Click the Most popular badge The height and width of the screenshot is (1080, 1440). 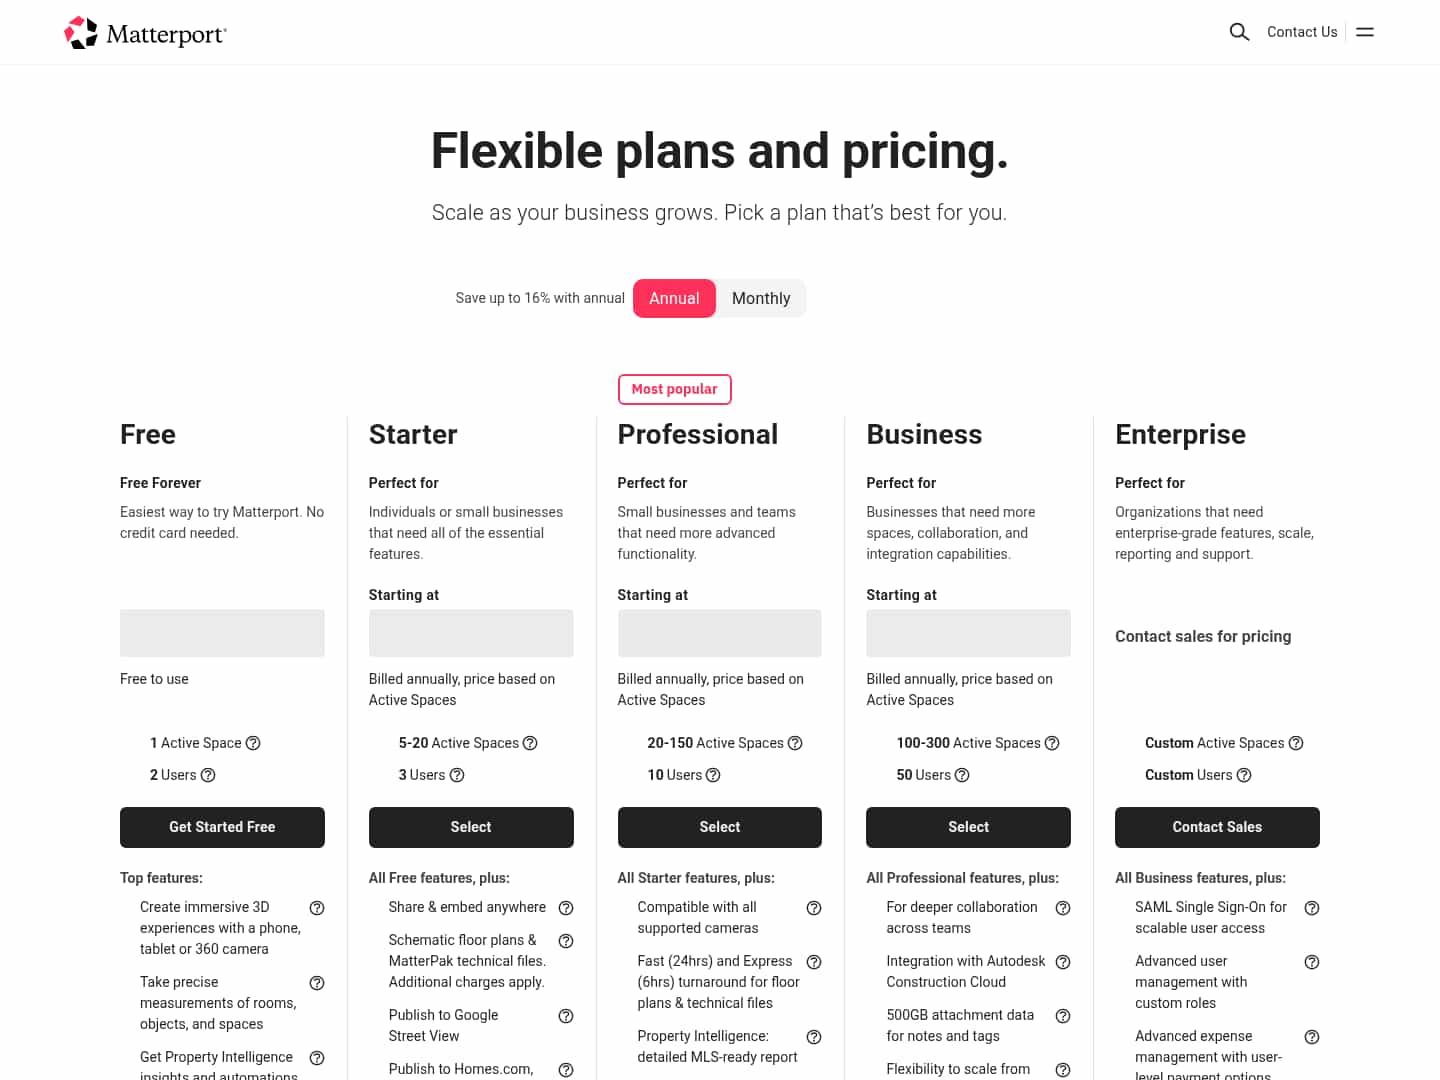(x=674, y=389)
